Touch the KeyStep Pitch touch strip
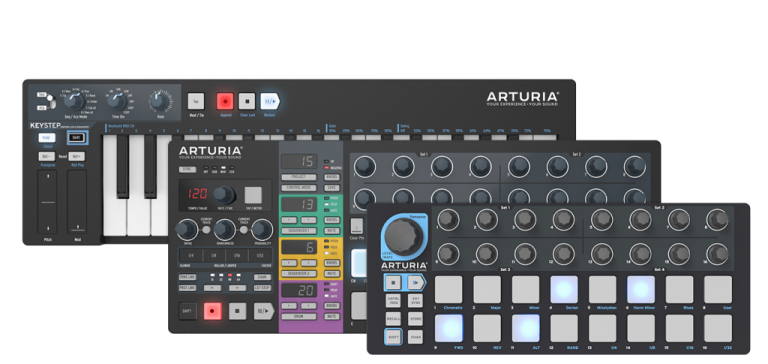Image resolution: width=768 pixels, height=364 pixels. [47, 202]
